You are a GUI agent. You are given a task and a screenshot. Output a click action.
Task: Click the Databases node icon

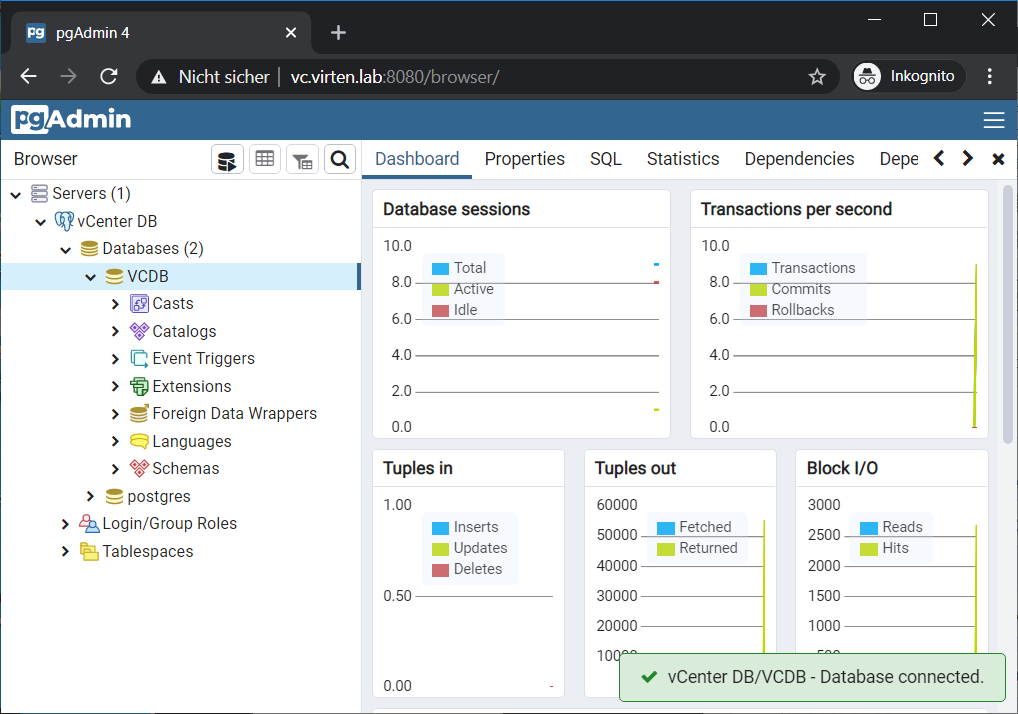pos(89,249)
